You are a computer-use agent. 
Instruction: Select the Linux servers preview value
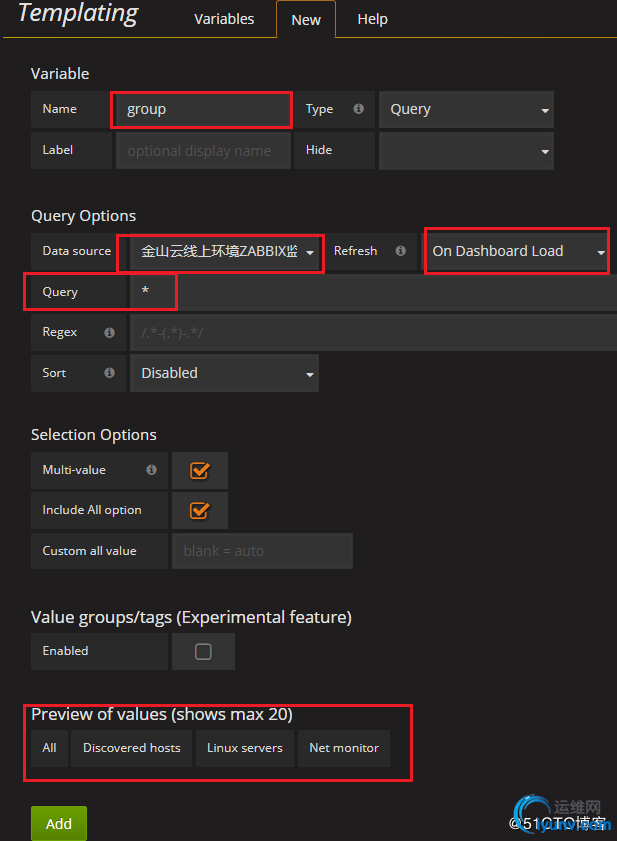tap(245, 748)
